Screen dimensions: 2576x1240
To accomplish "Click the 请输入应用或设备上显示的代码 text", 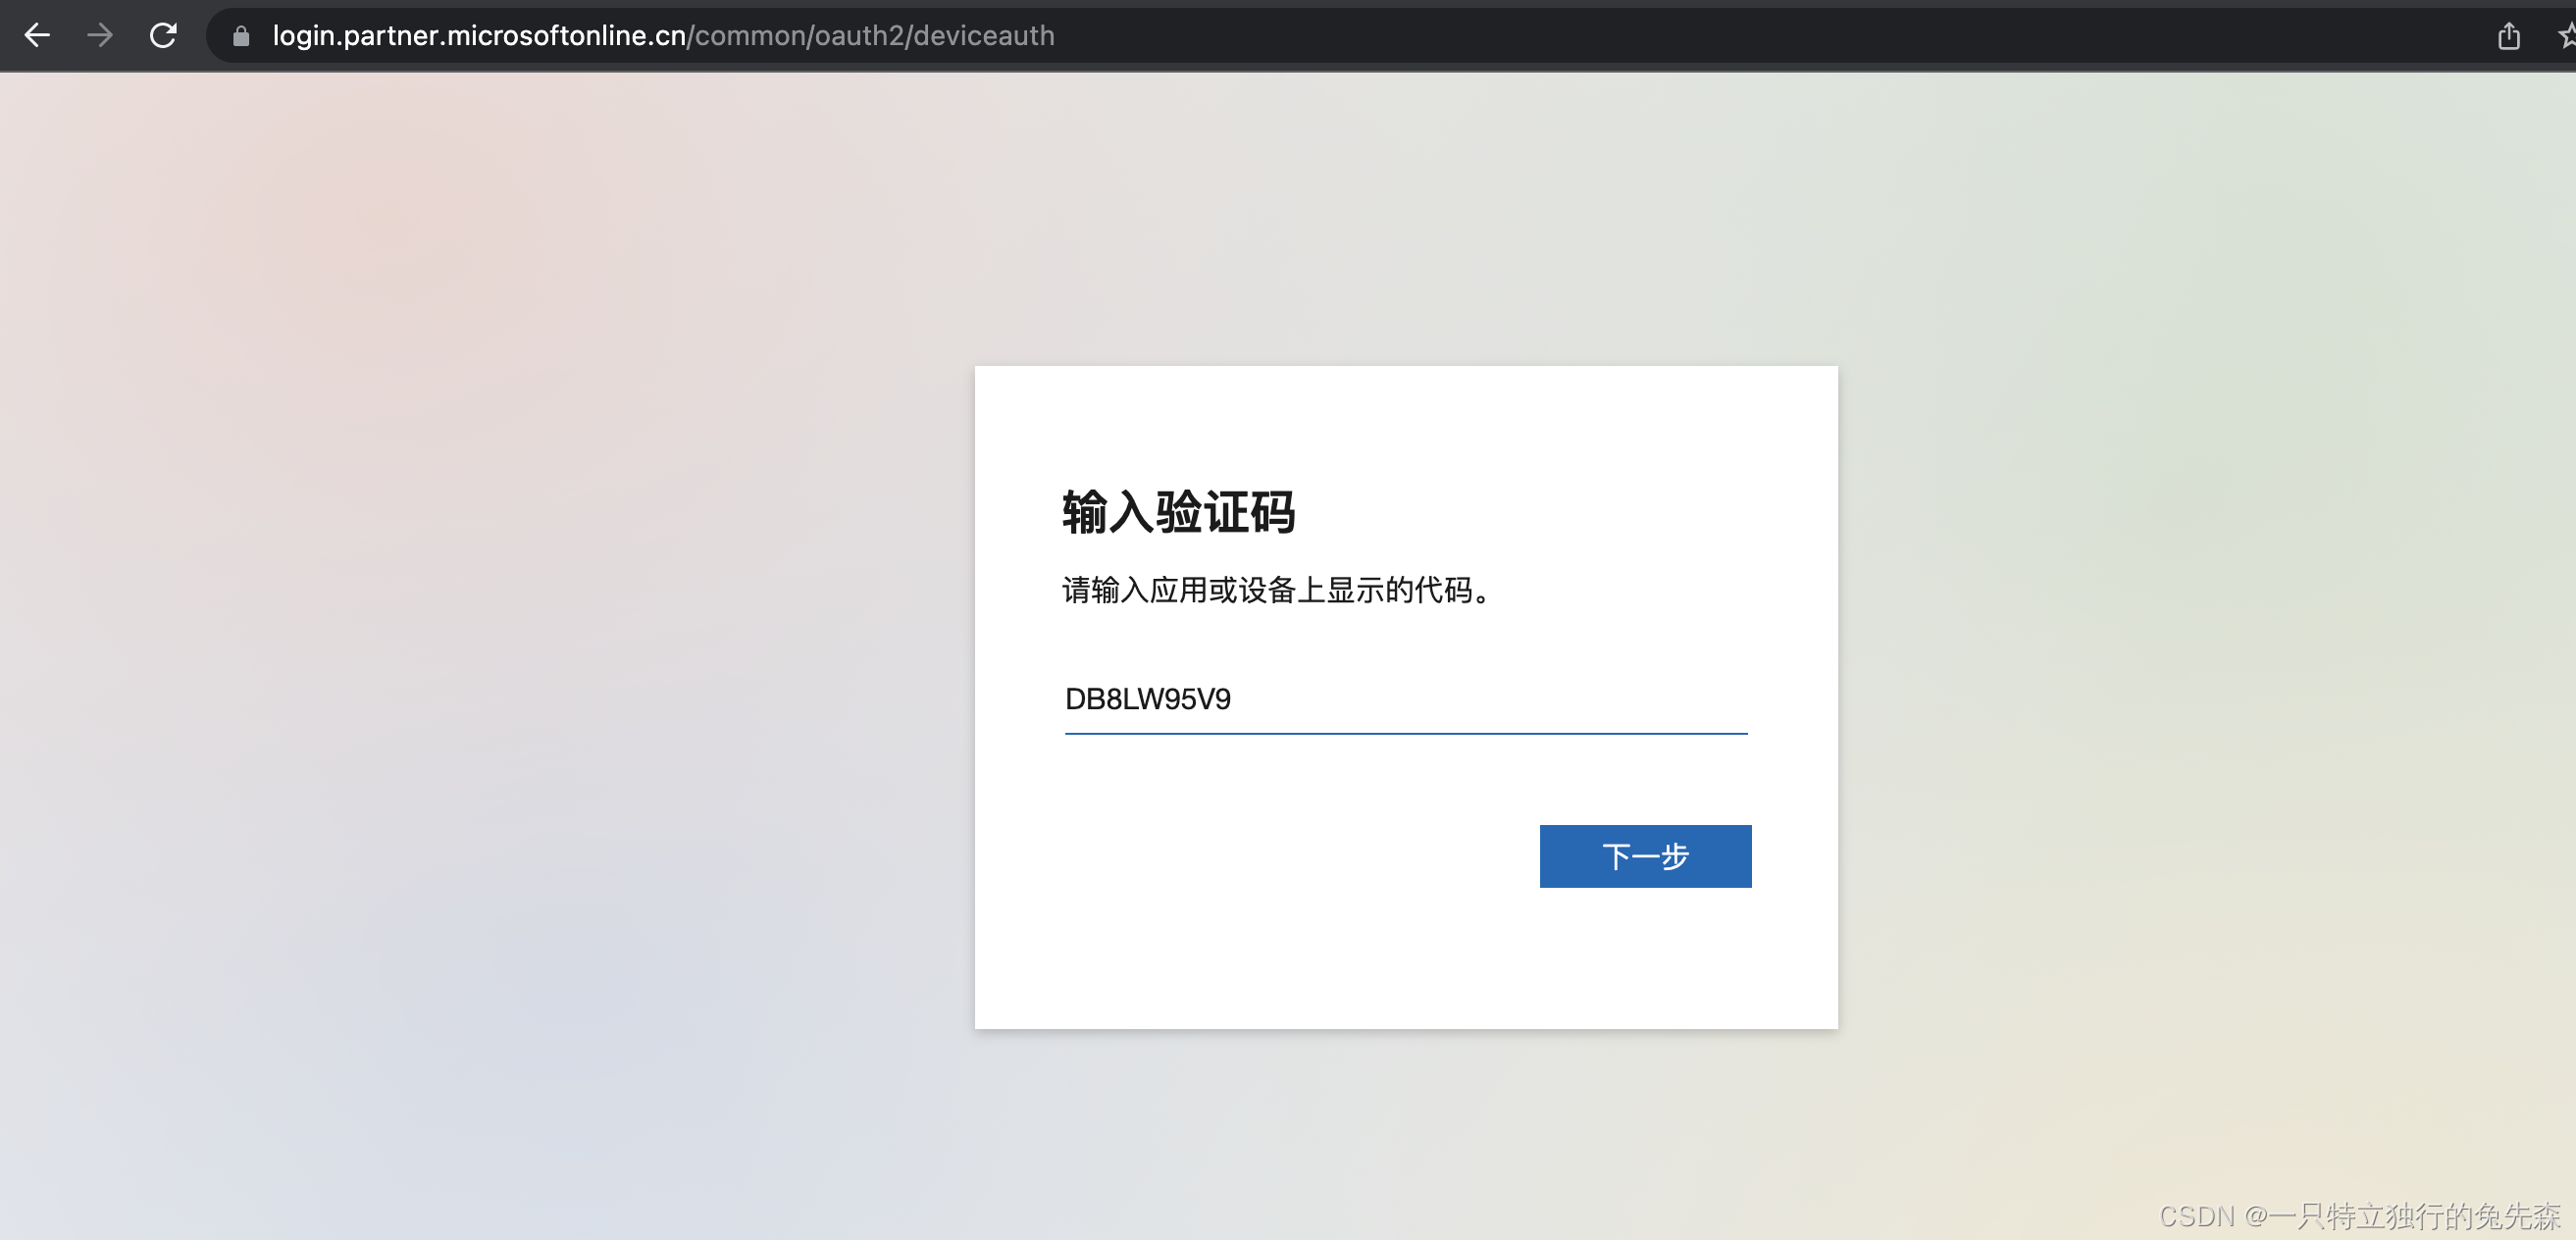I will coord(1276,590).
